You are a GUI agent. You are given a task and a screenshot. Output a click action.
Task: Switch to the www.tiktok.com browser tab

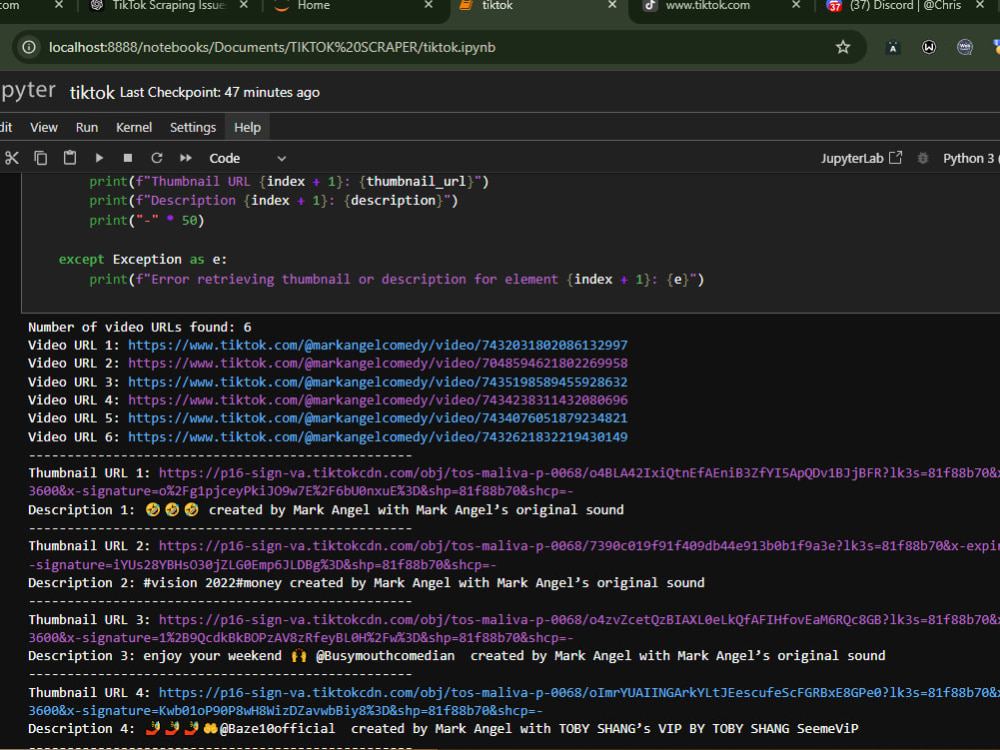click(x=708, y=6)
